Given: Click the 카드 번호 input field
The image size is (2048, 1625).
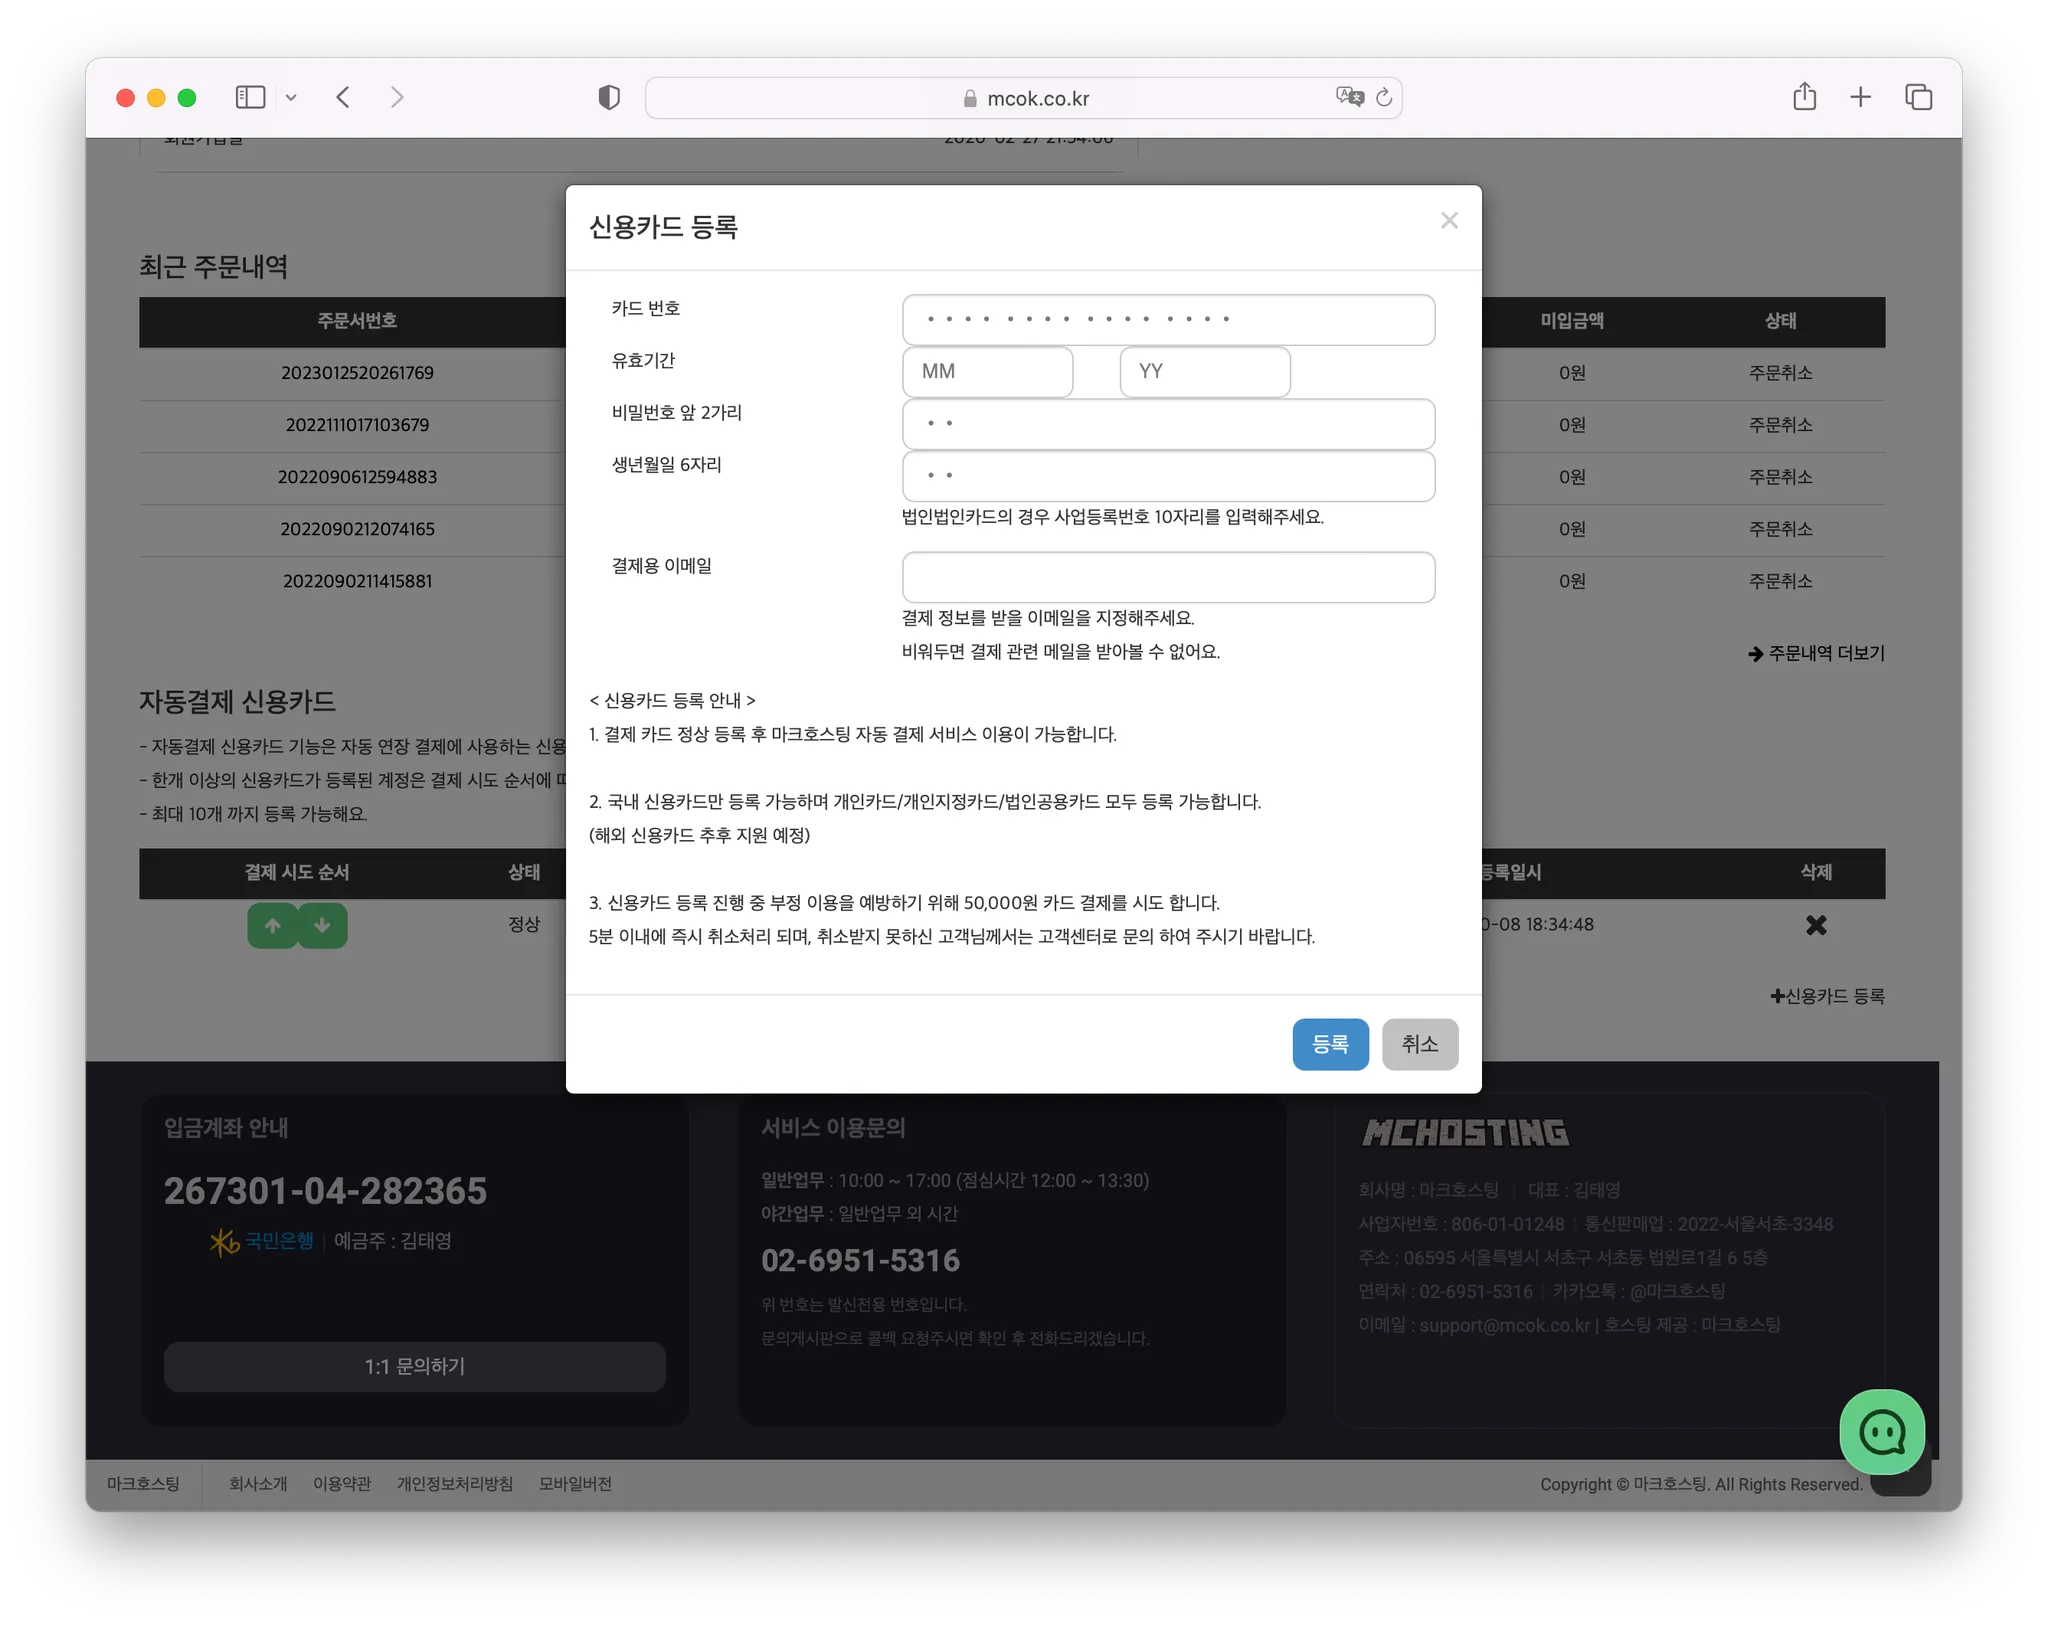Looking at the screenshot, I should [1168, 320].
